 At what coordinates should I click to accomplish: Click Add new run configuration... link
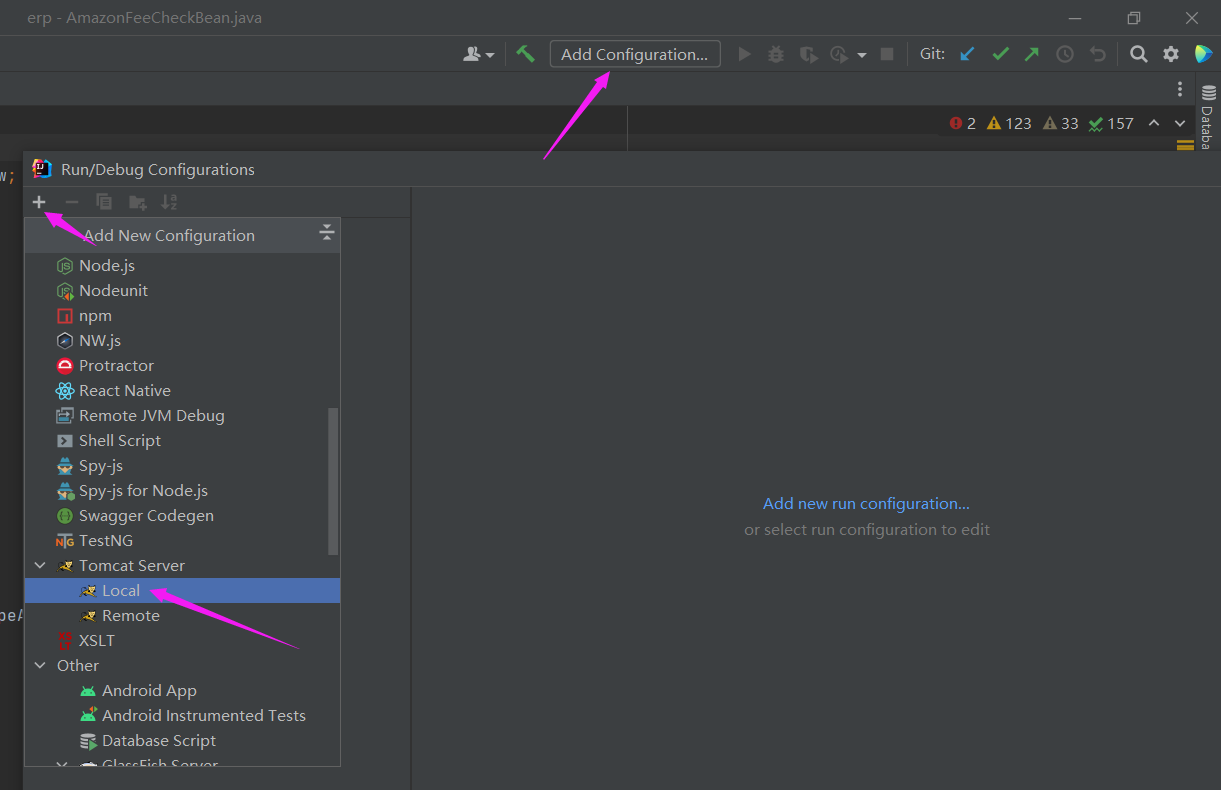click(866, 503)
